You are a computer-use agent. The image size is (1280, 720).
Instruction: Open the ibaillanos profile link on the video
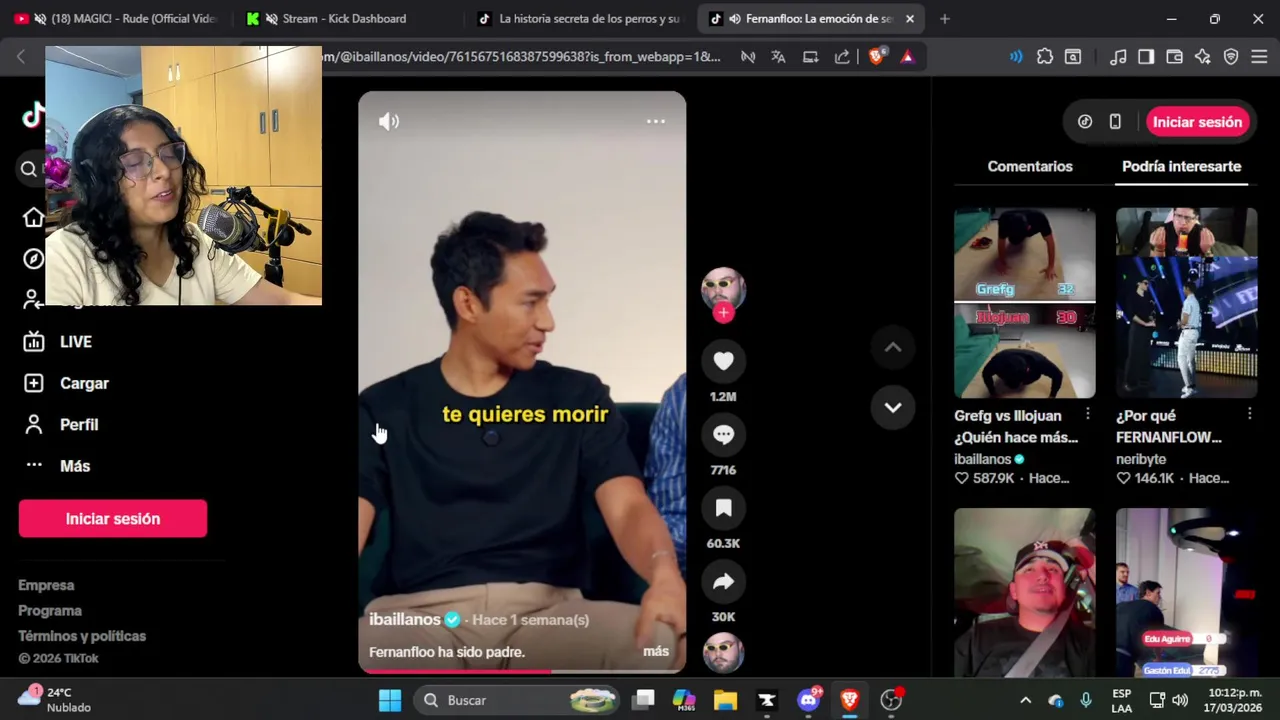405,619
